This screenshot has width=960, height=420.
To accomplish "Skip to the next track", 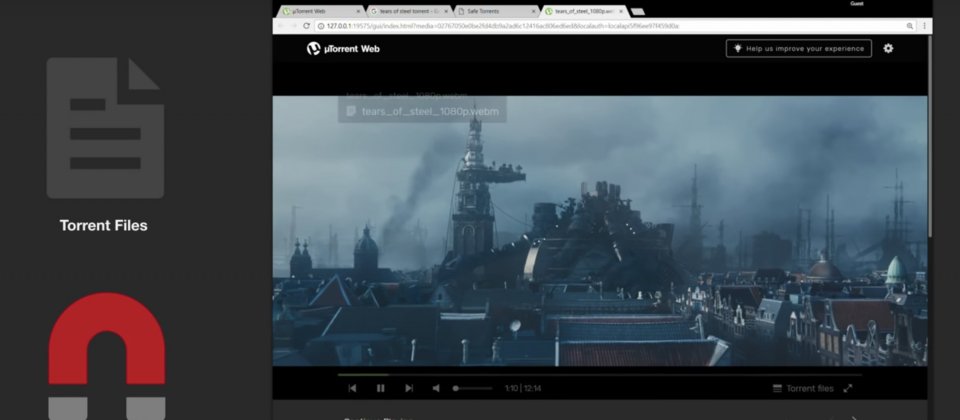I will point(409,388).
